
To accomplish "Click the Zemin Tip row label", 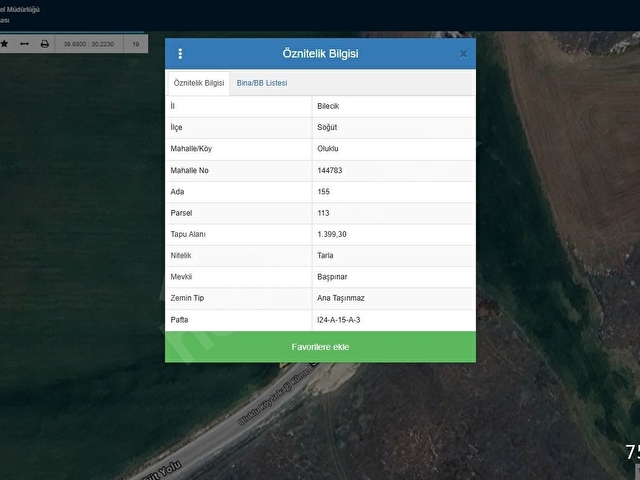I will [187, 298].
